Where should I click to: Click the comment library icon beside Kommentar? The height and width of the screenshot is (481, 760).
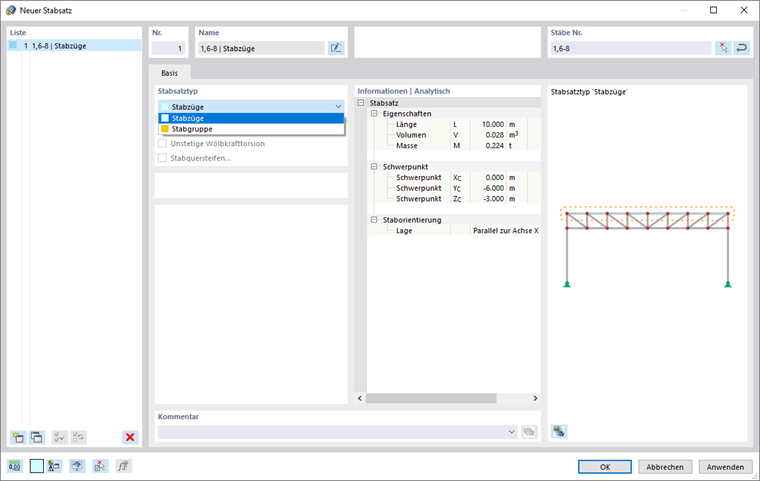529,432
